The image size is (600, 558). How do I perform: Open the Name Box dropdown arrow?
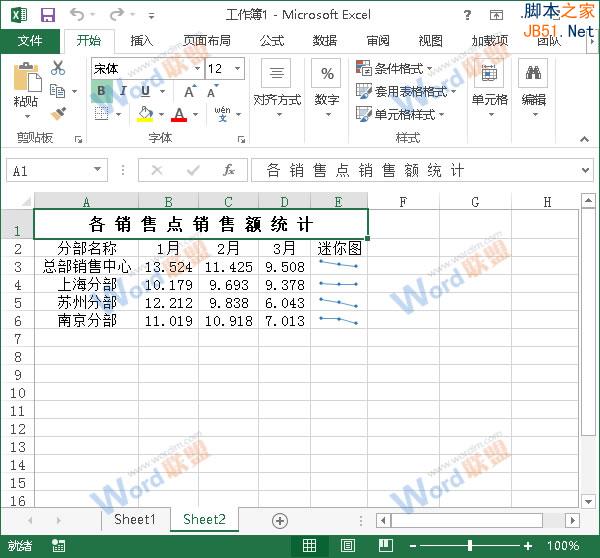coord(98,169)
